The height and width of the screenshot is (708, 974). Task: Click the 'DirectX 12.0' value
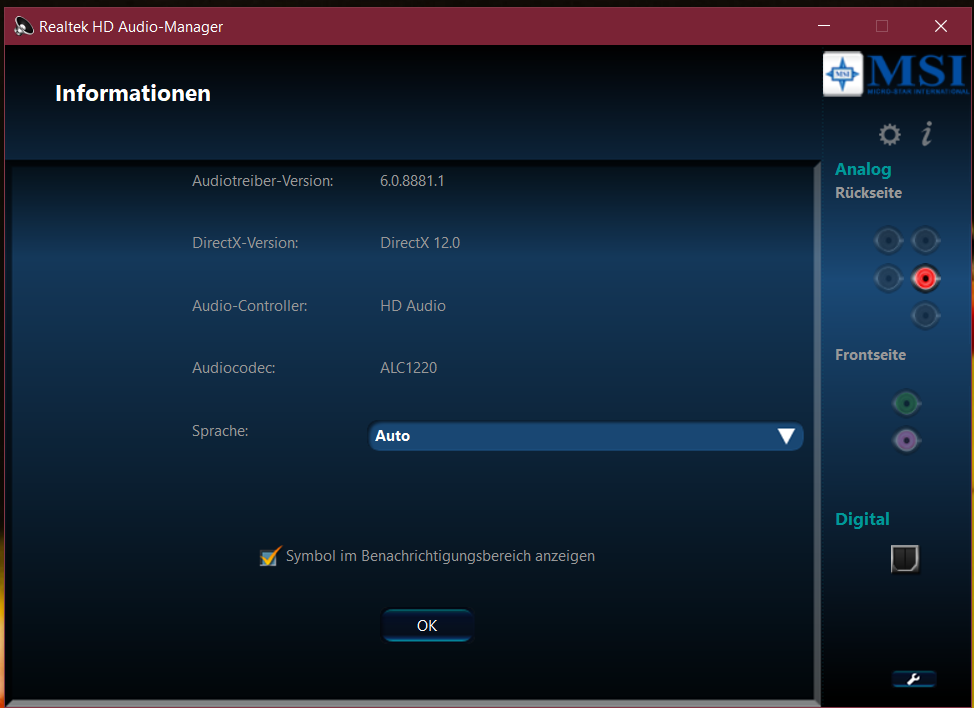click(420, 243)
